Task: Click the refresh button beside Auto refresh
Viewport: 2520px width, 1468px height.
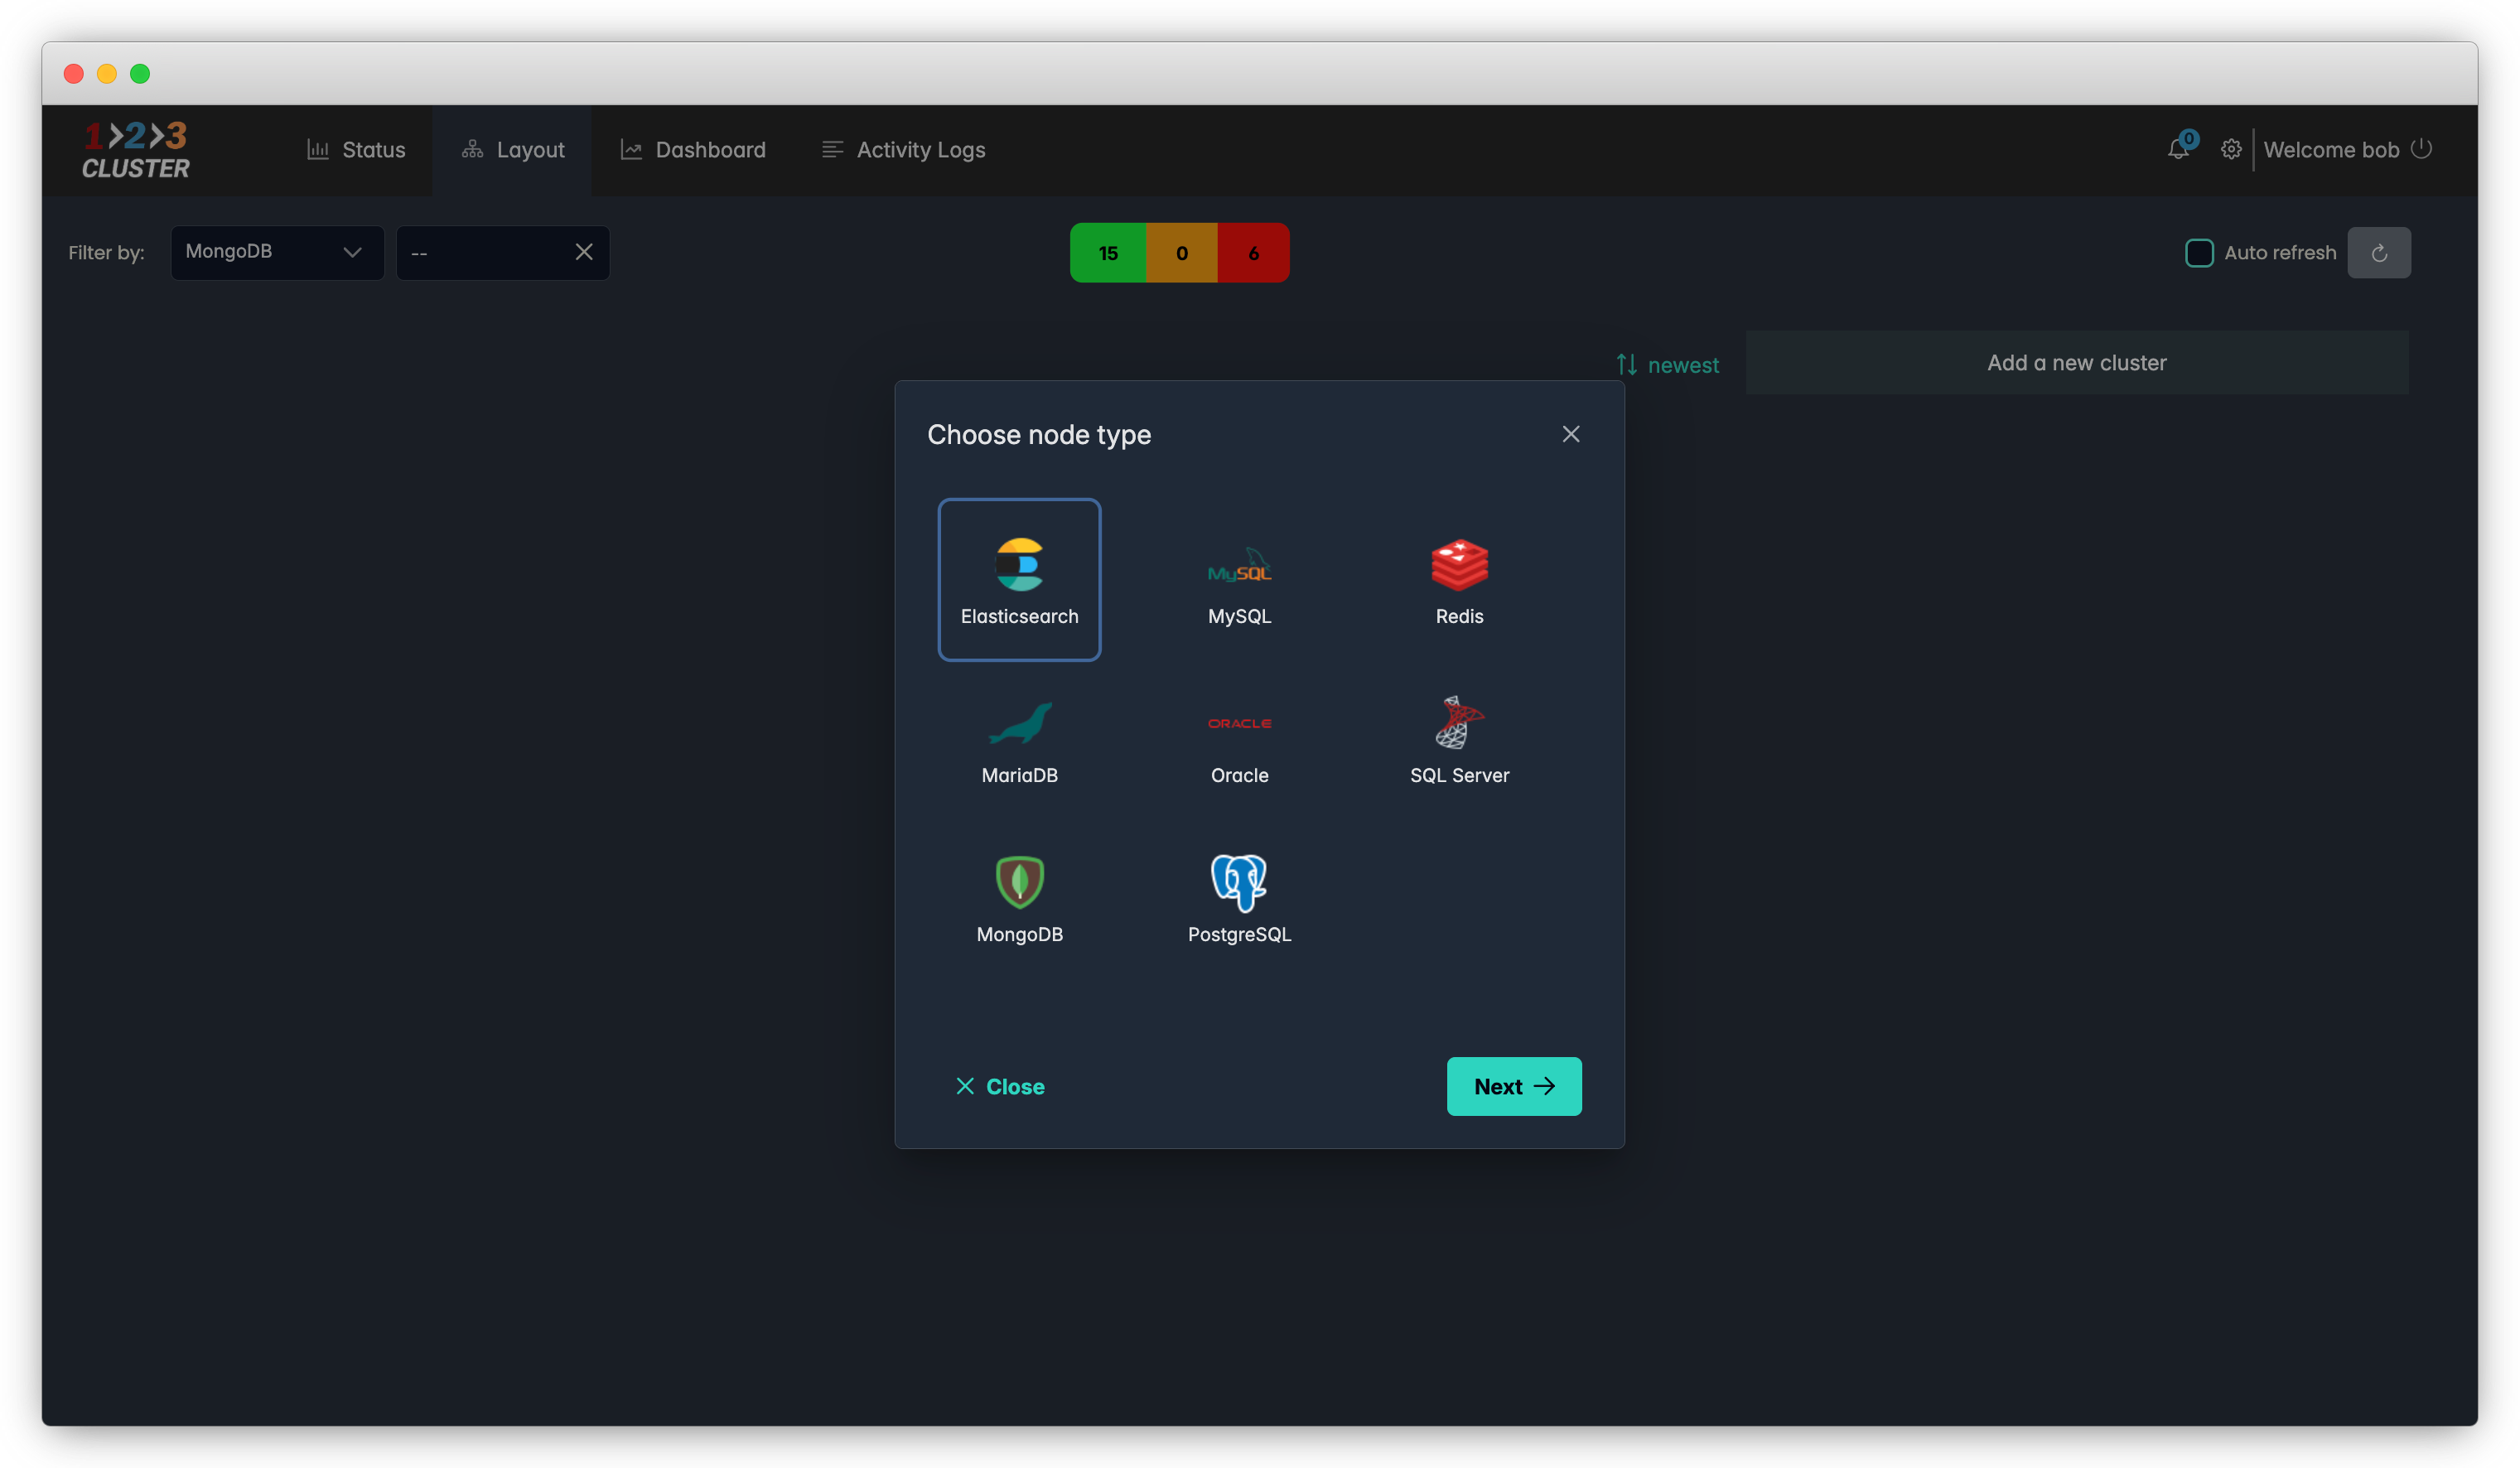Action: click(2378, 253)
